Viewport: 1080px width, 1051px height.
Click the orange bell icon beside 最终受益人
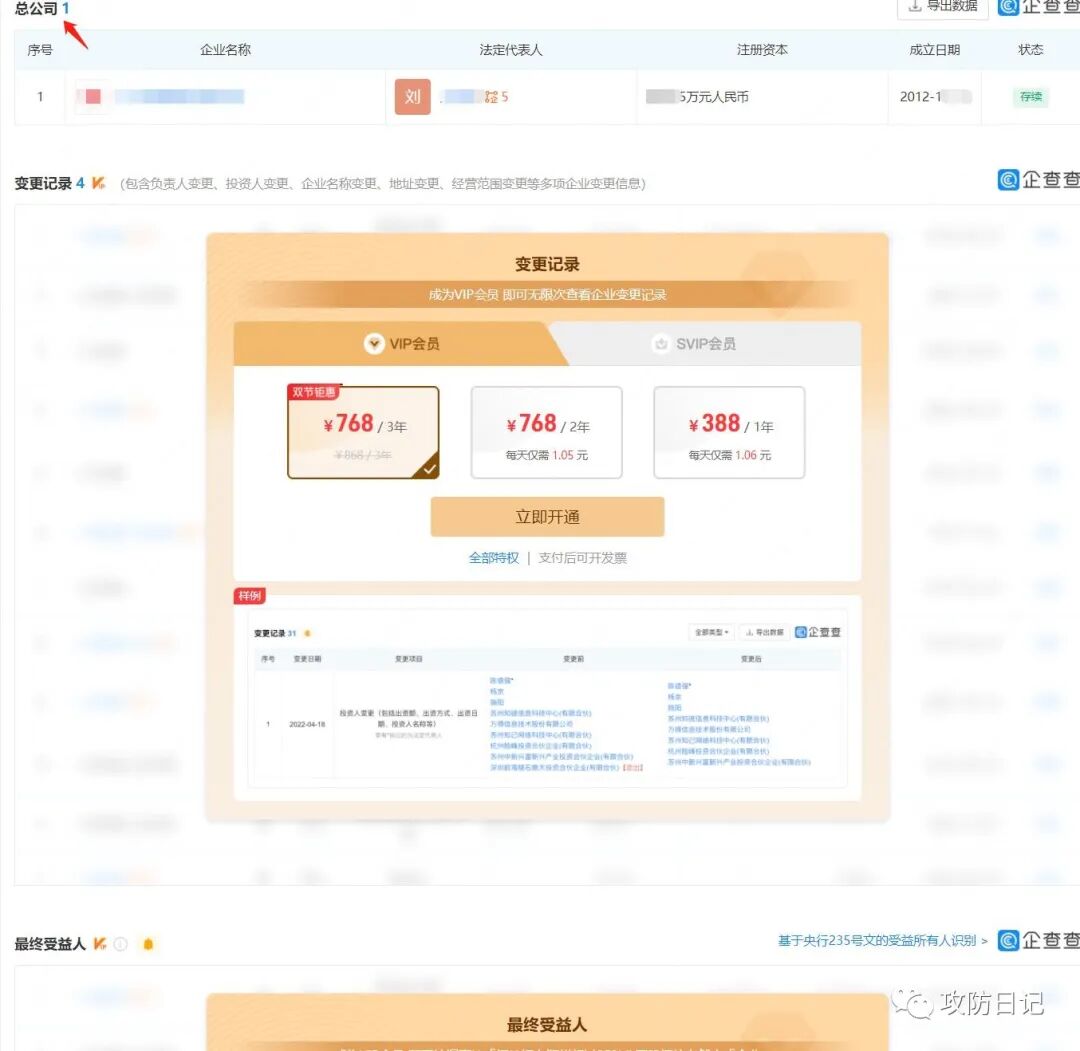(148, 944)
